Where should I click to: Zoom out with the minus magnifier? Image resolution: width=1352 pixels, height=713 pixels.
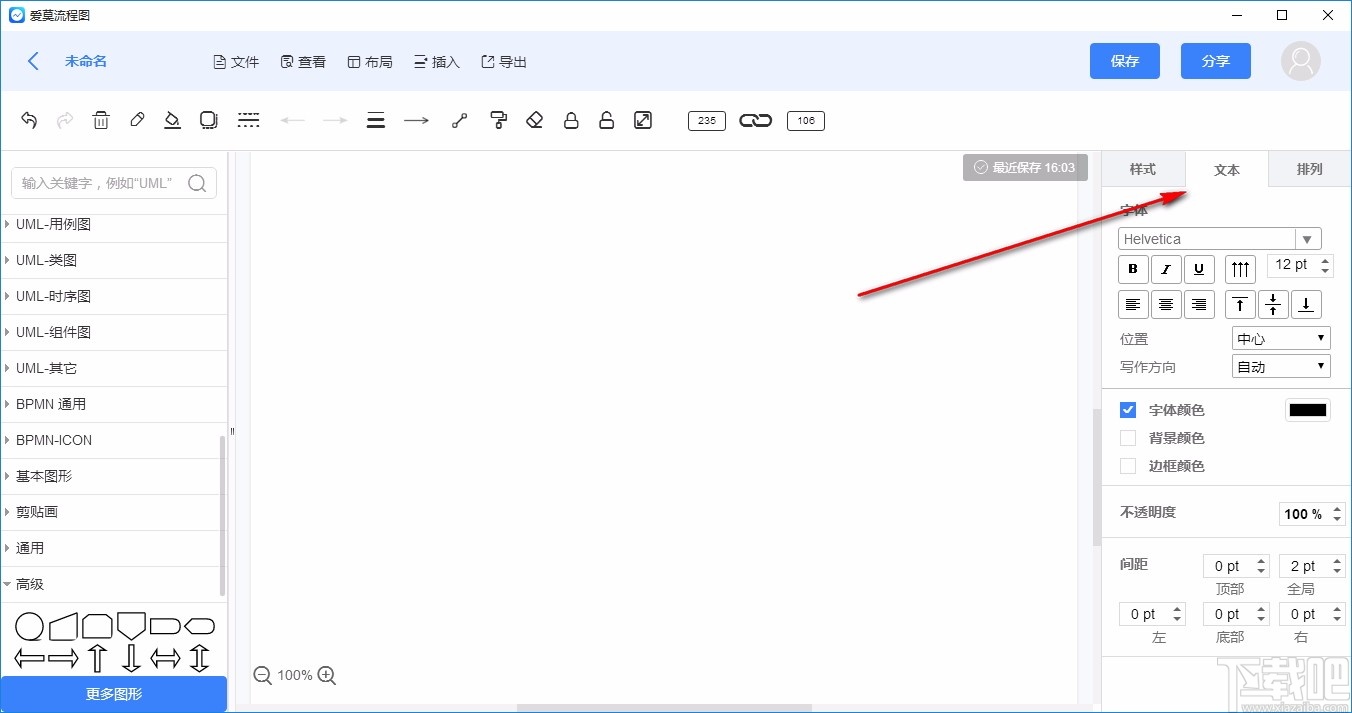tap(263, 676)
